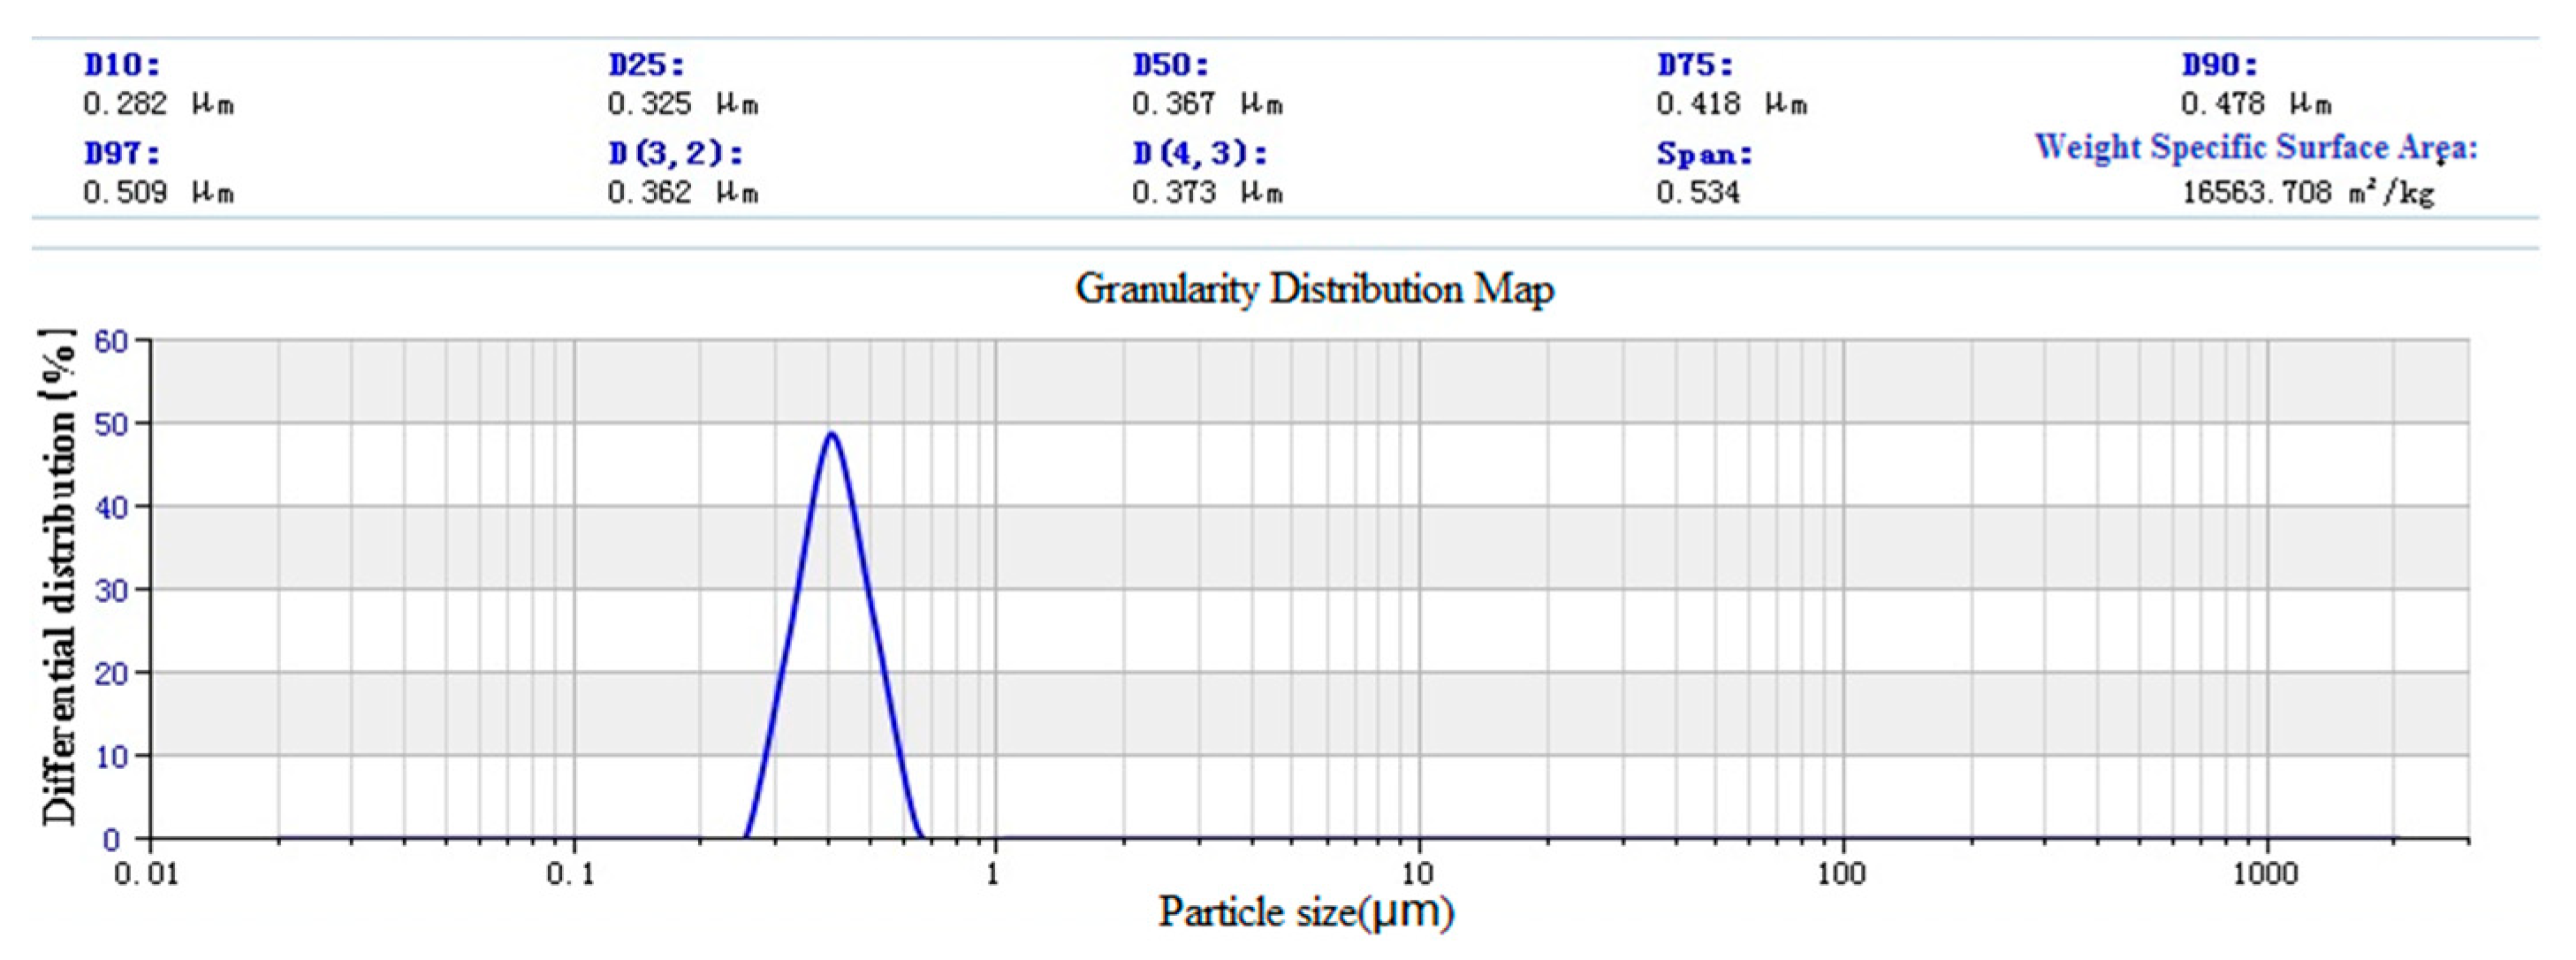
Task: Click the D50 value 0.367 µm
Action: coord(1207,104)
